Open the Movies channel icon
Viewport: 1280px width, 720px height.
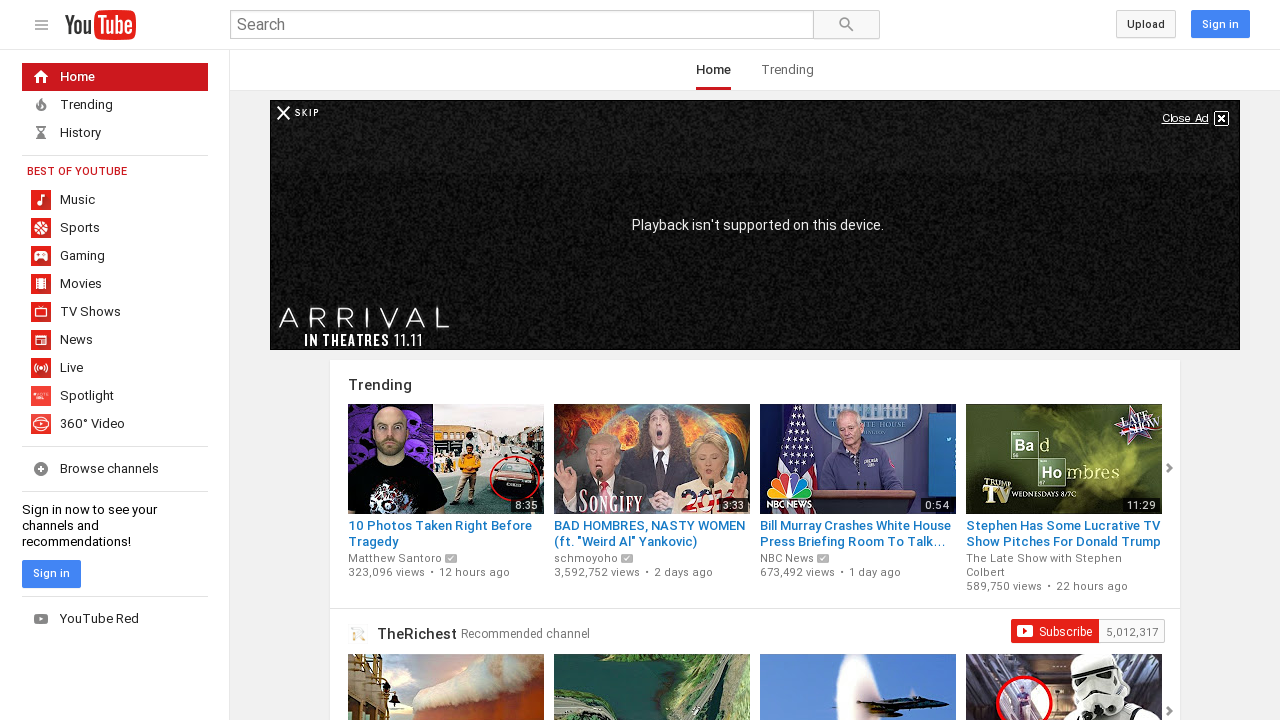pos(41,284)
